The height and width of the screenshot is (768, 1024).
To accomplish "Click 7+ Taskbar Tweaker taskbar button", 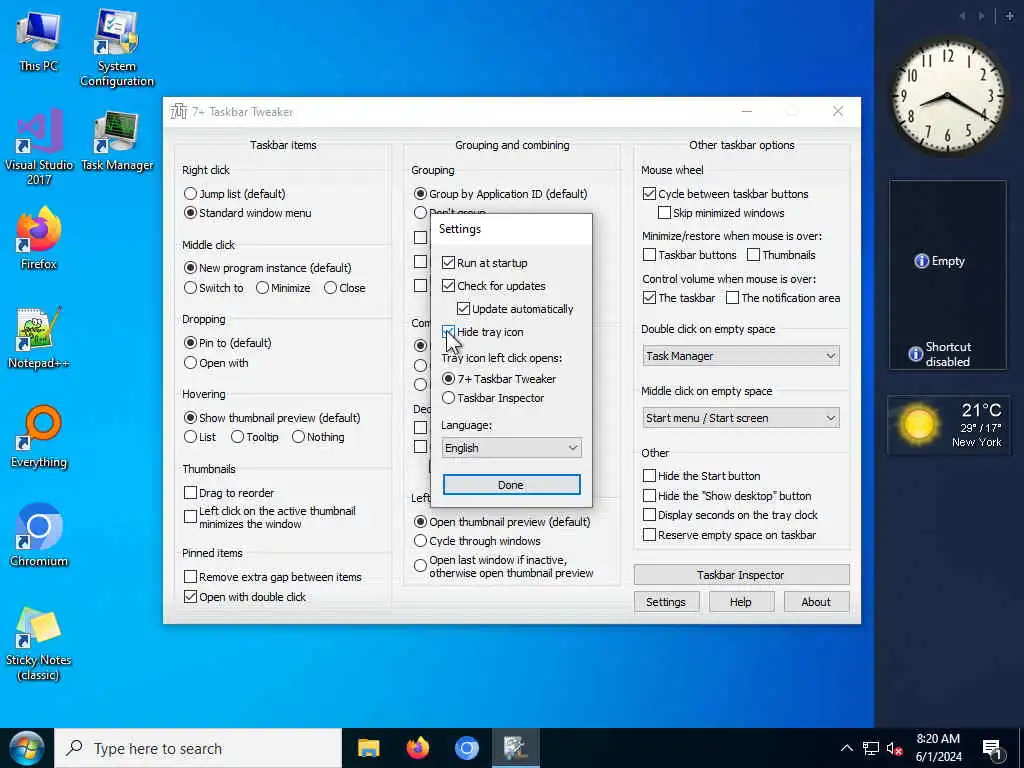I will point(515,748).
